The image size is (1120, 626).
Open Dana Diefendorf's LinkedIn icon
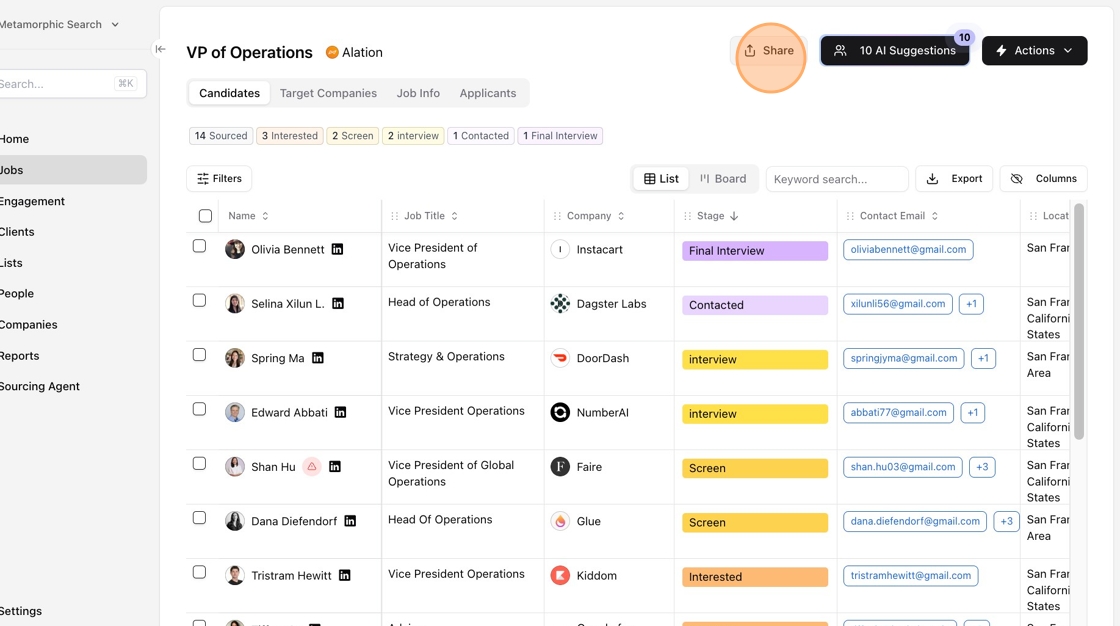point(350,521)
